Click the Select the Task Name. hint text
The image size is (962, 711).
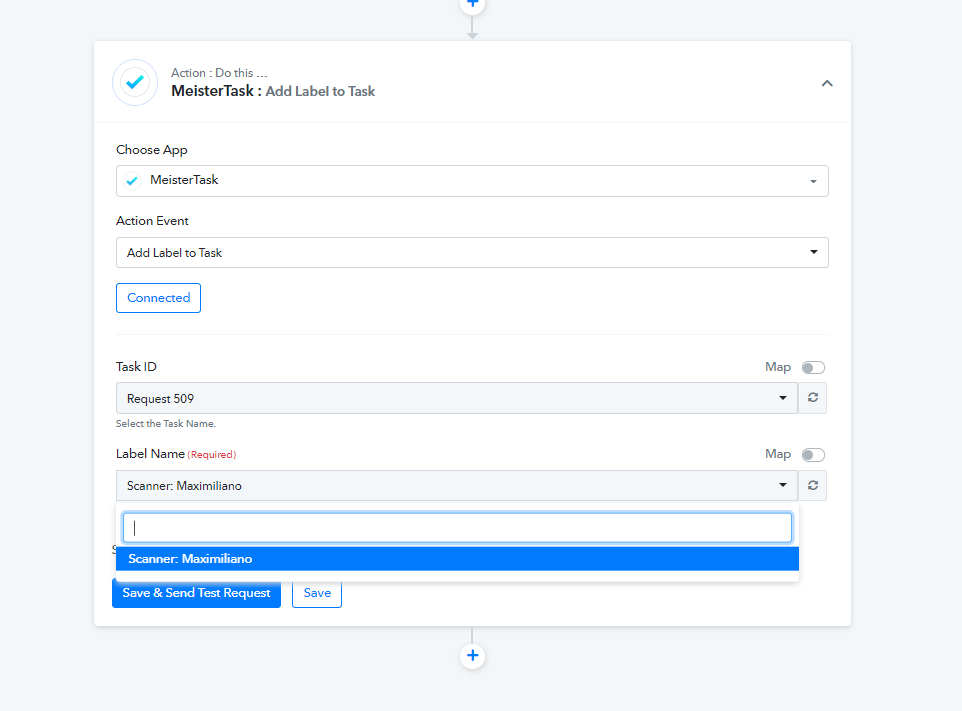(x=166, y=424)
